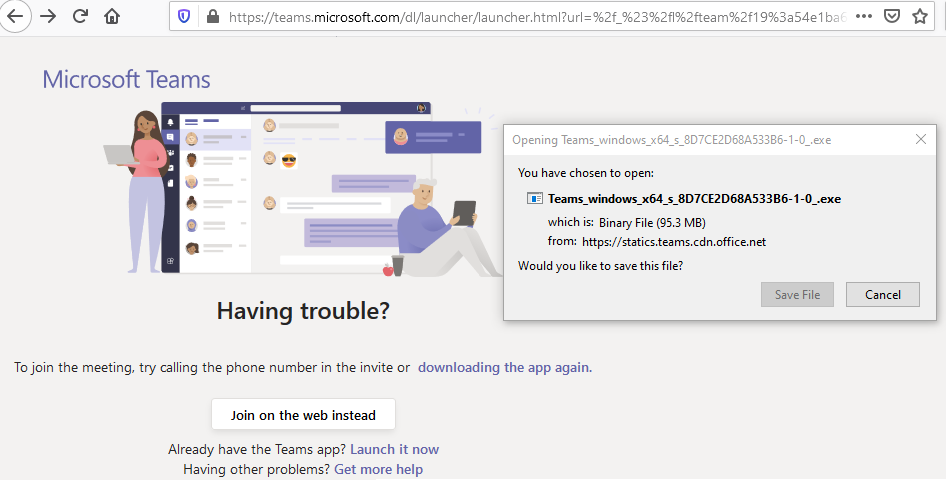Click Join on the web instead
Screen dimensions: 946x480
303,414
